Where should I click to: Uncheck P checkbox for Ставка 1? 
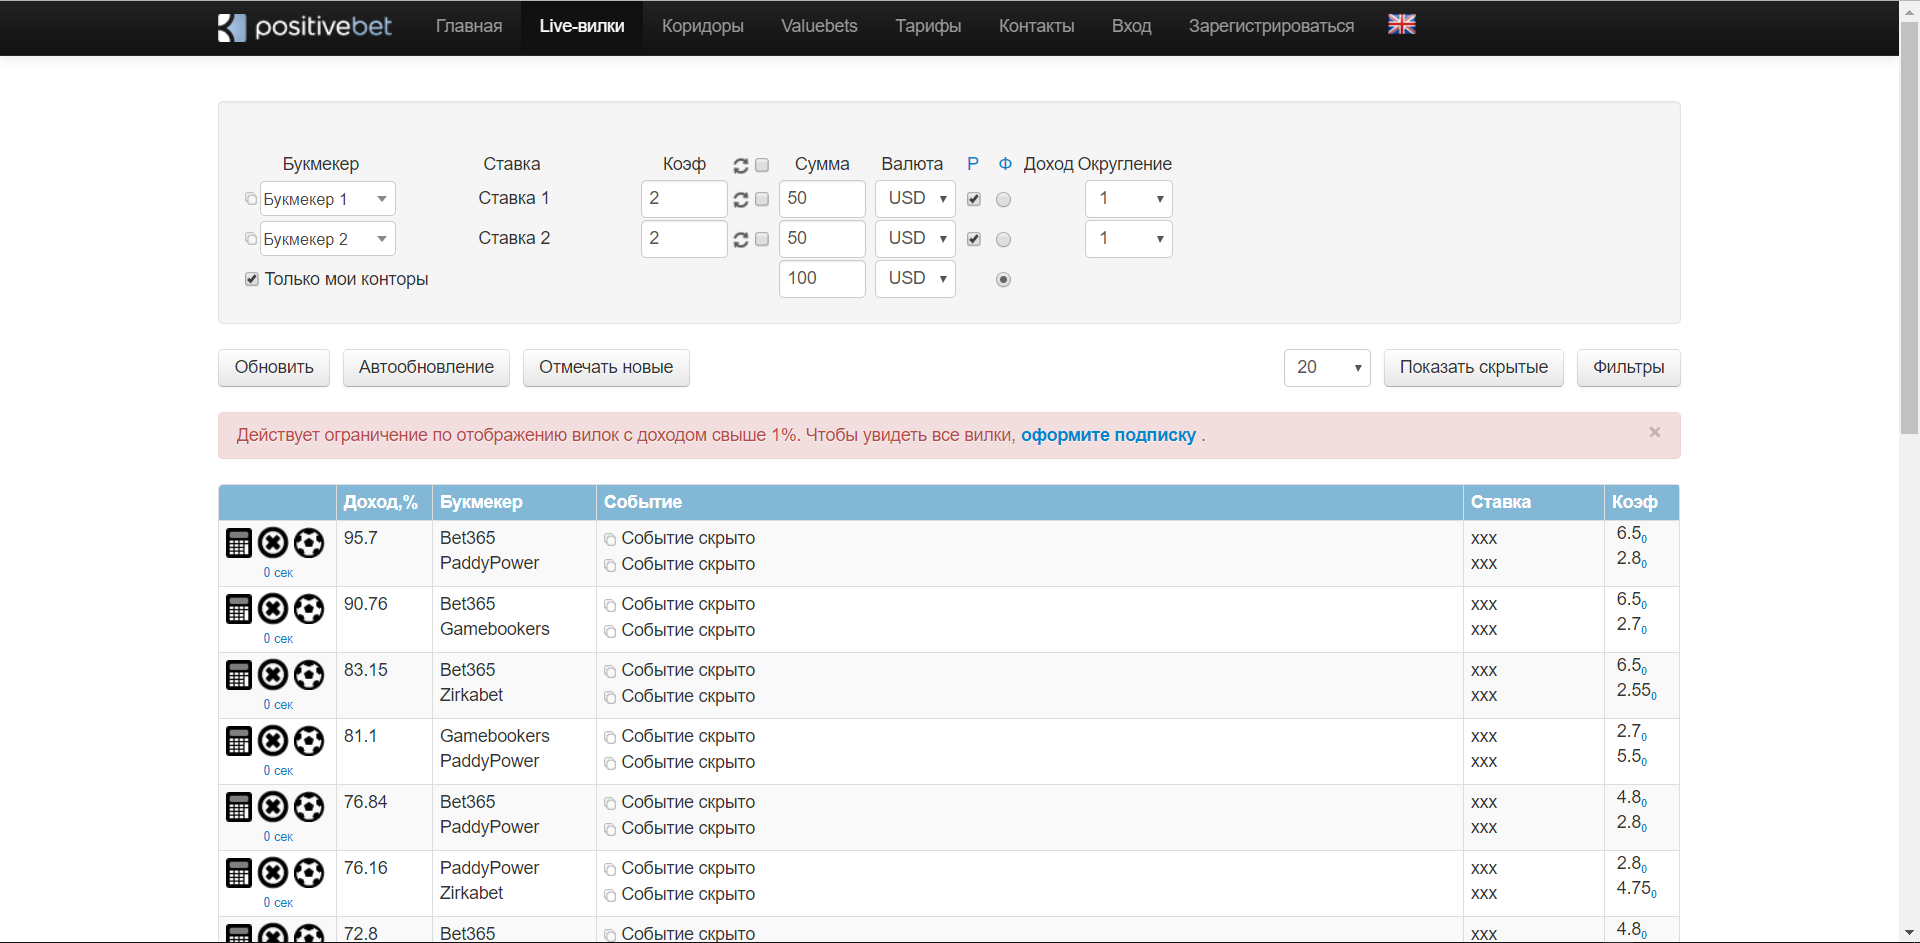click(974, 199)
